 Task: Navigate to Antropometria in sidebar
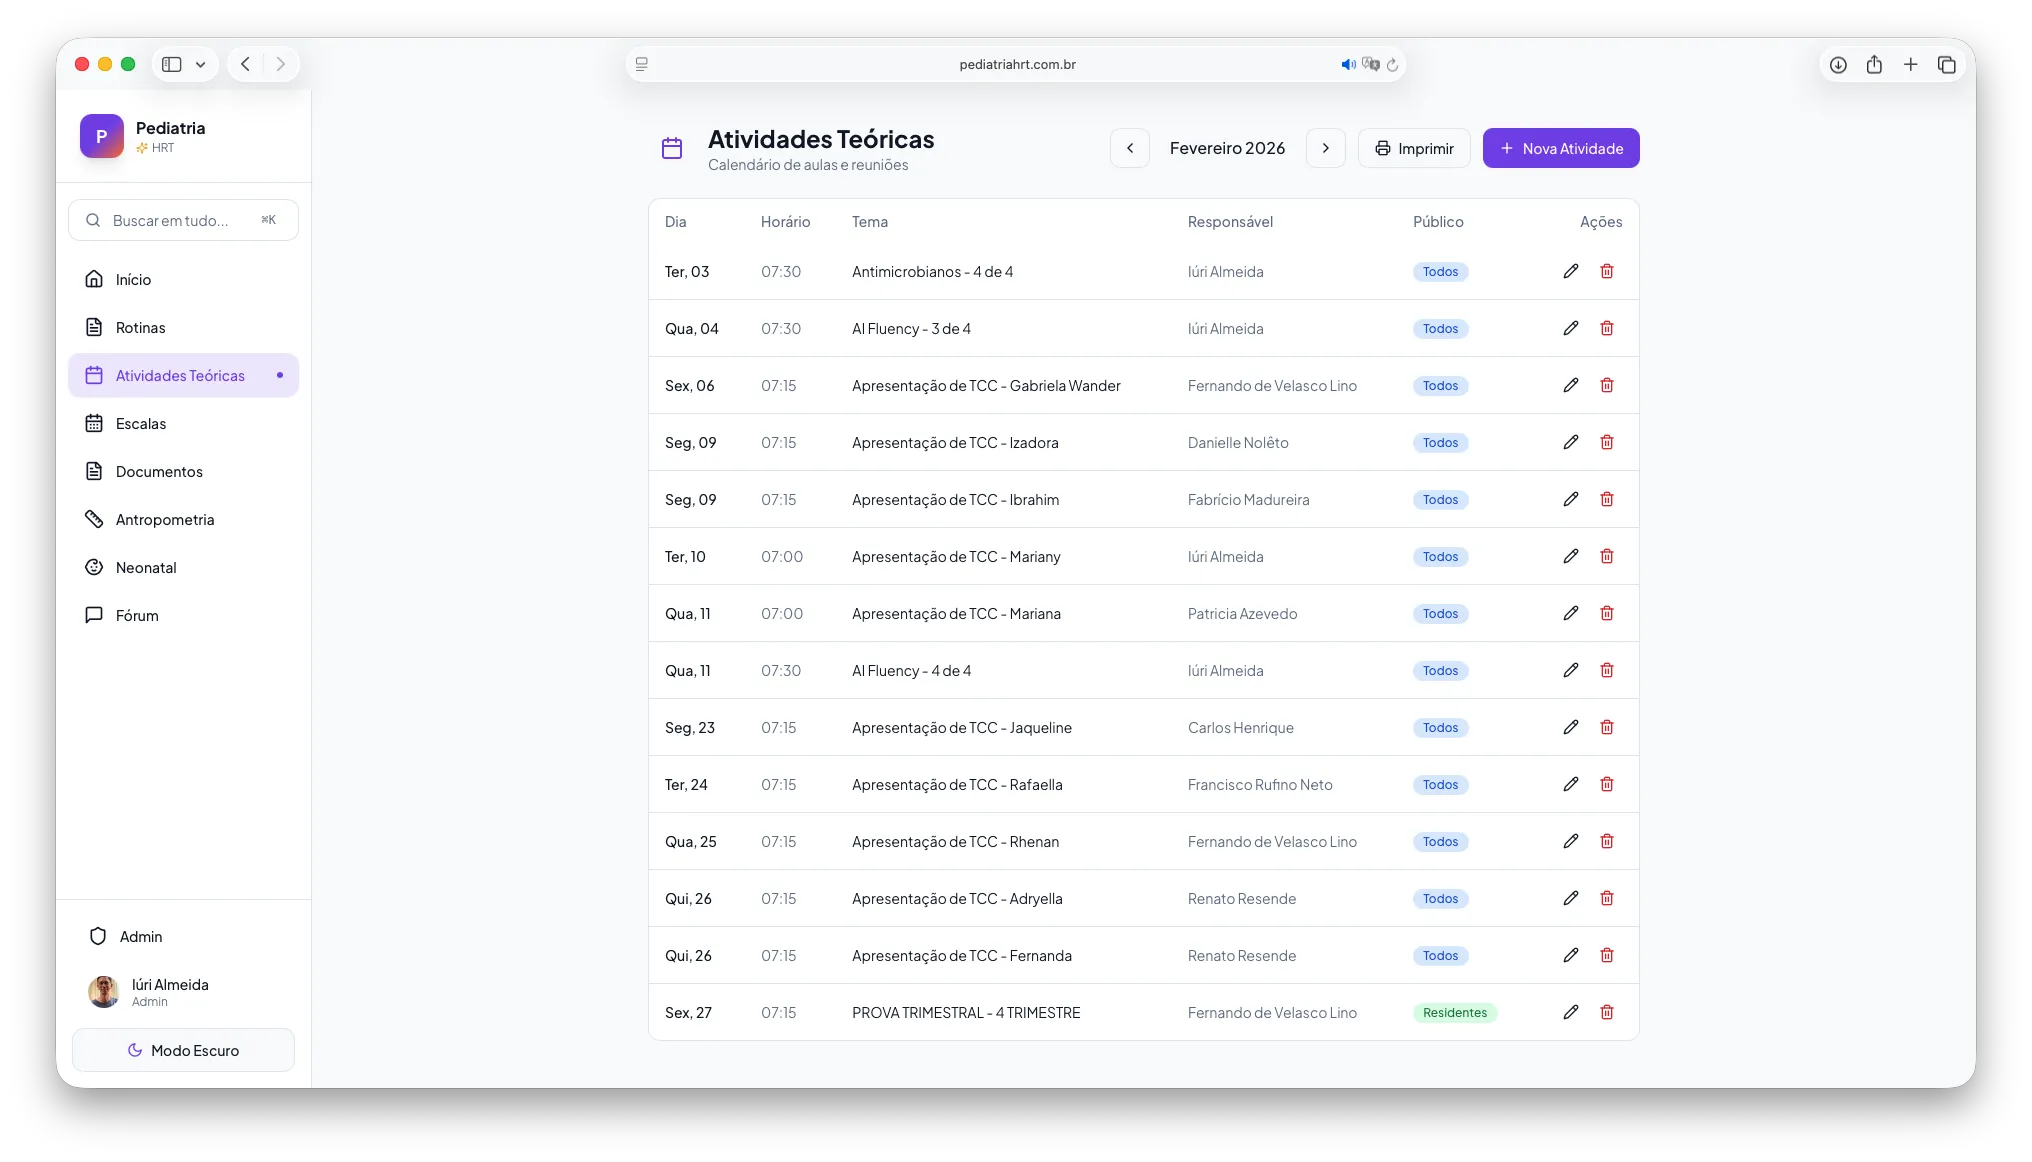pyautogui.click(x=165, y=519)
